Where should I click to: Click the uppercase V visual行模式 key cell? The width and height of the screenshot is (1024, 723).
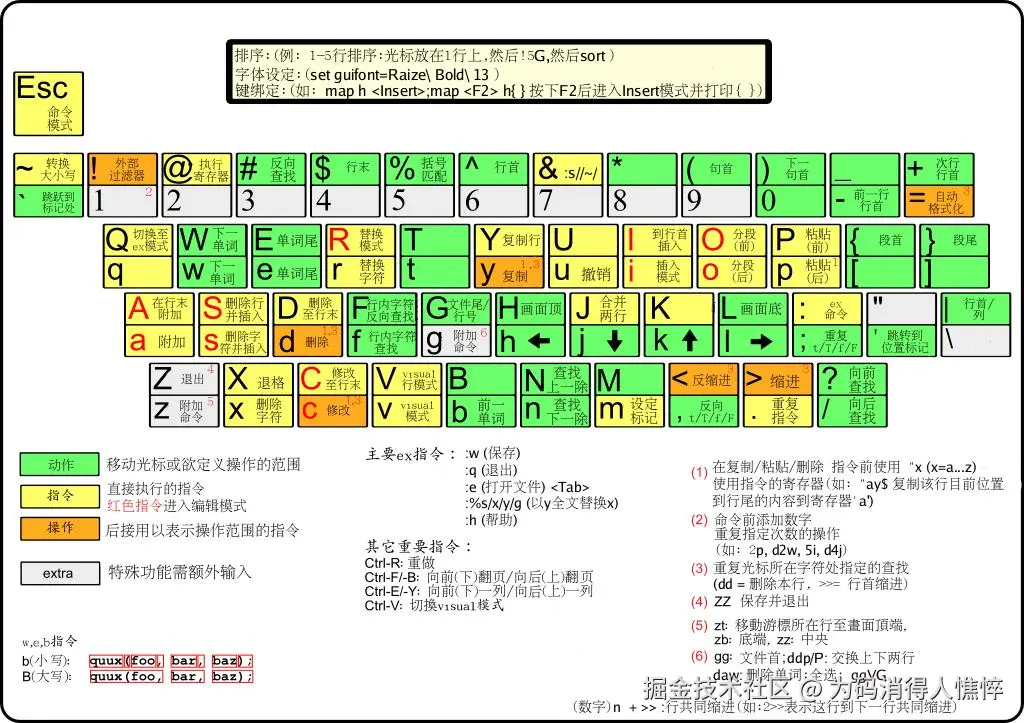(x=407, y=379)
